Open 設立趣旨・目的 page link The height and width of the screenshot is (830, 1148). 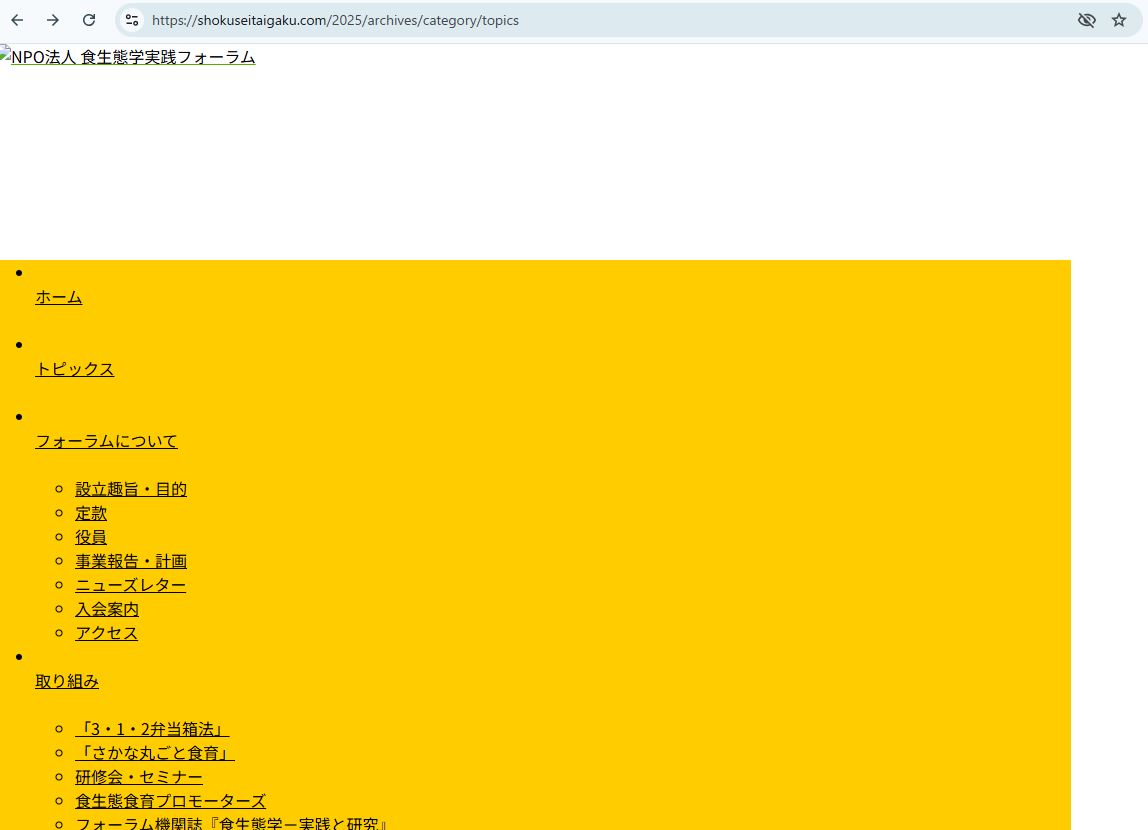(131, 489)
